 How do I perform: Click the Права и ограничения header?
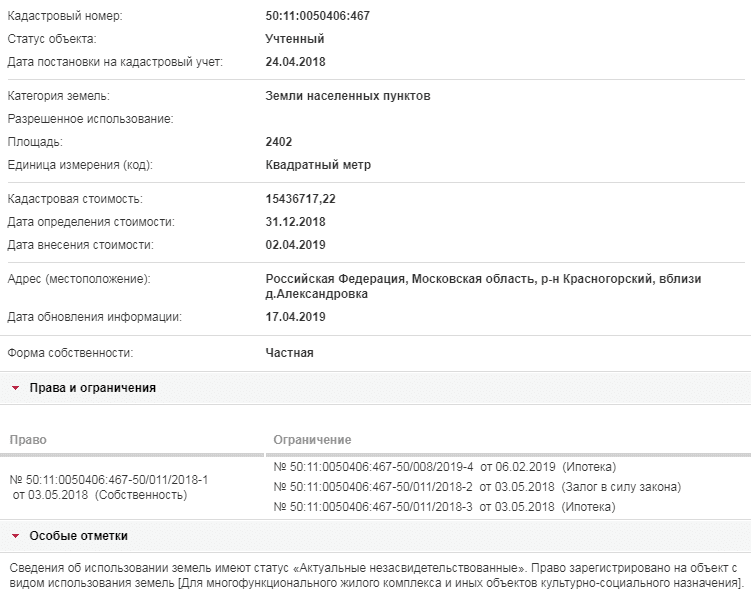(93, 388)
